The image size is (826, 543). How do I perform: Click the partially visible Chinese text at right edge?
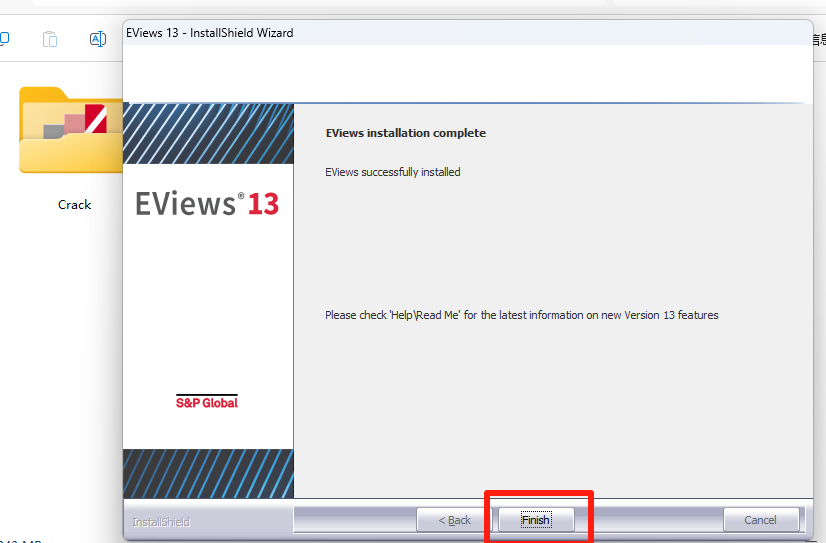click(x=819, y=39)
